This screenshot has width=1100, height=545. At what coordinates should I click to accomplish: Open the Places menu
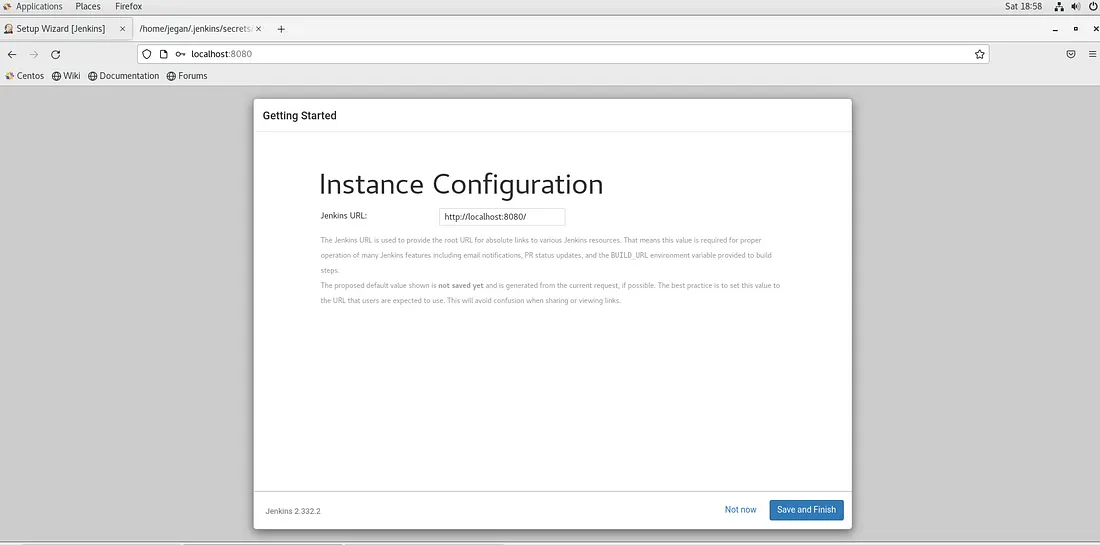(x=88, y=6)
